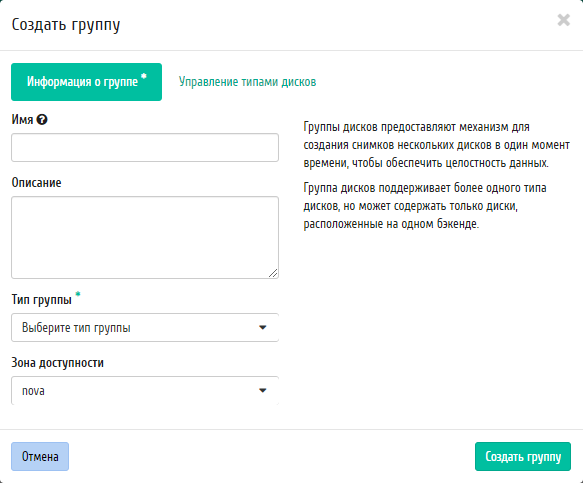Click the Отмена button
Viewport: 583px width, 483px height.
40,456
